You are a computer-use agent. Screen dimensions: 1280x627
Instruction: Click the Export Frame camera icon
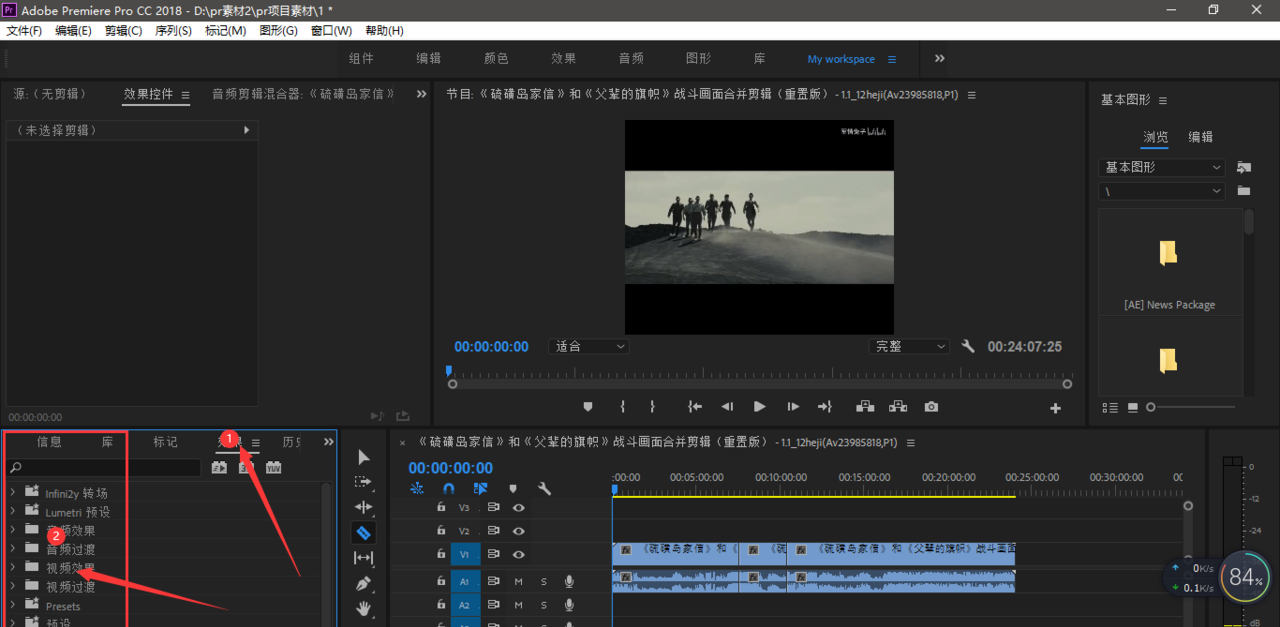931,407
